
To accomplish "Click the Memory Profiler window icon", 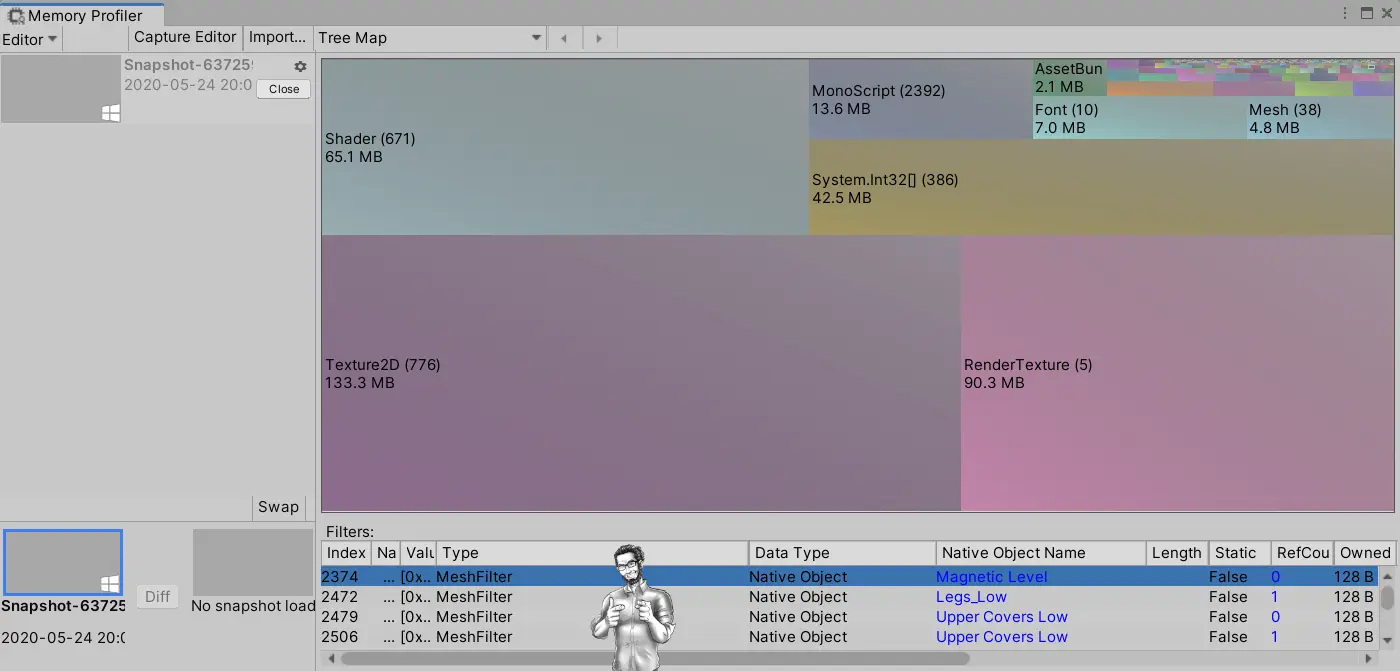I will (x=15, y=15).
